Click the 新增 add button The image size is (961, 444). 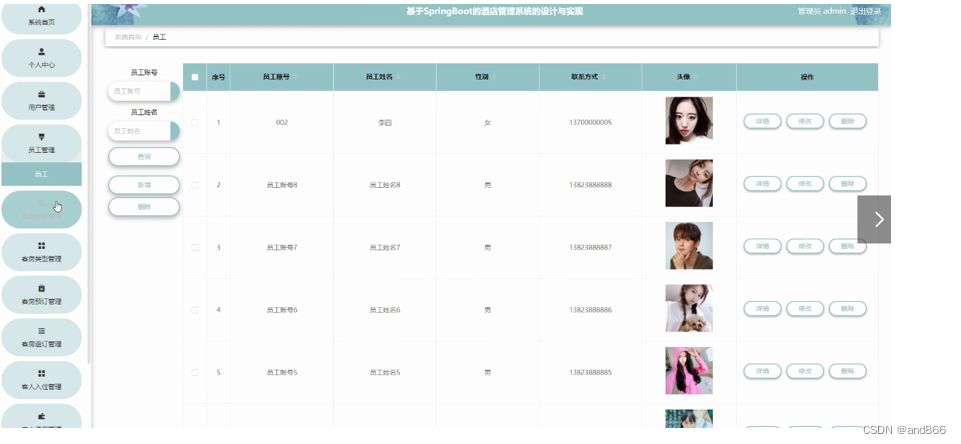coord(144,185)
